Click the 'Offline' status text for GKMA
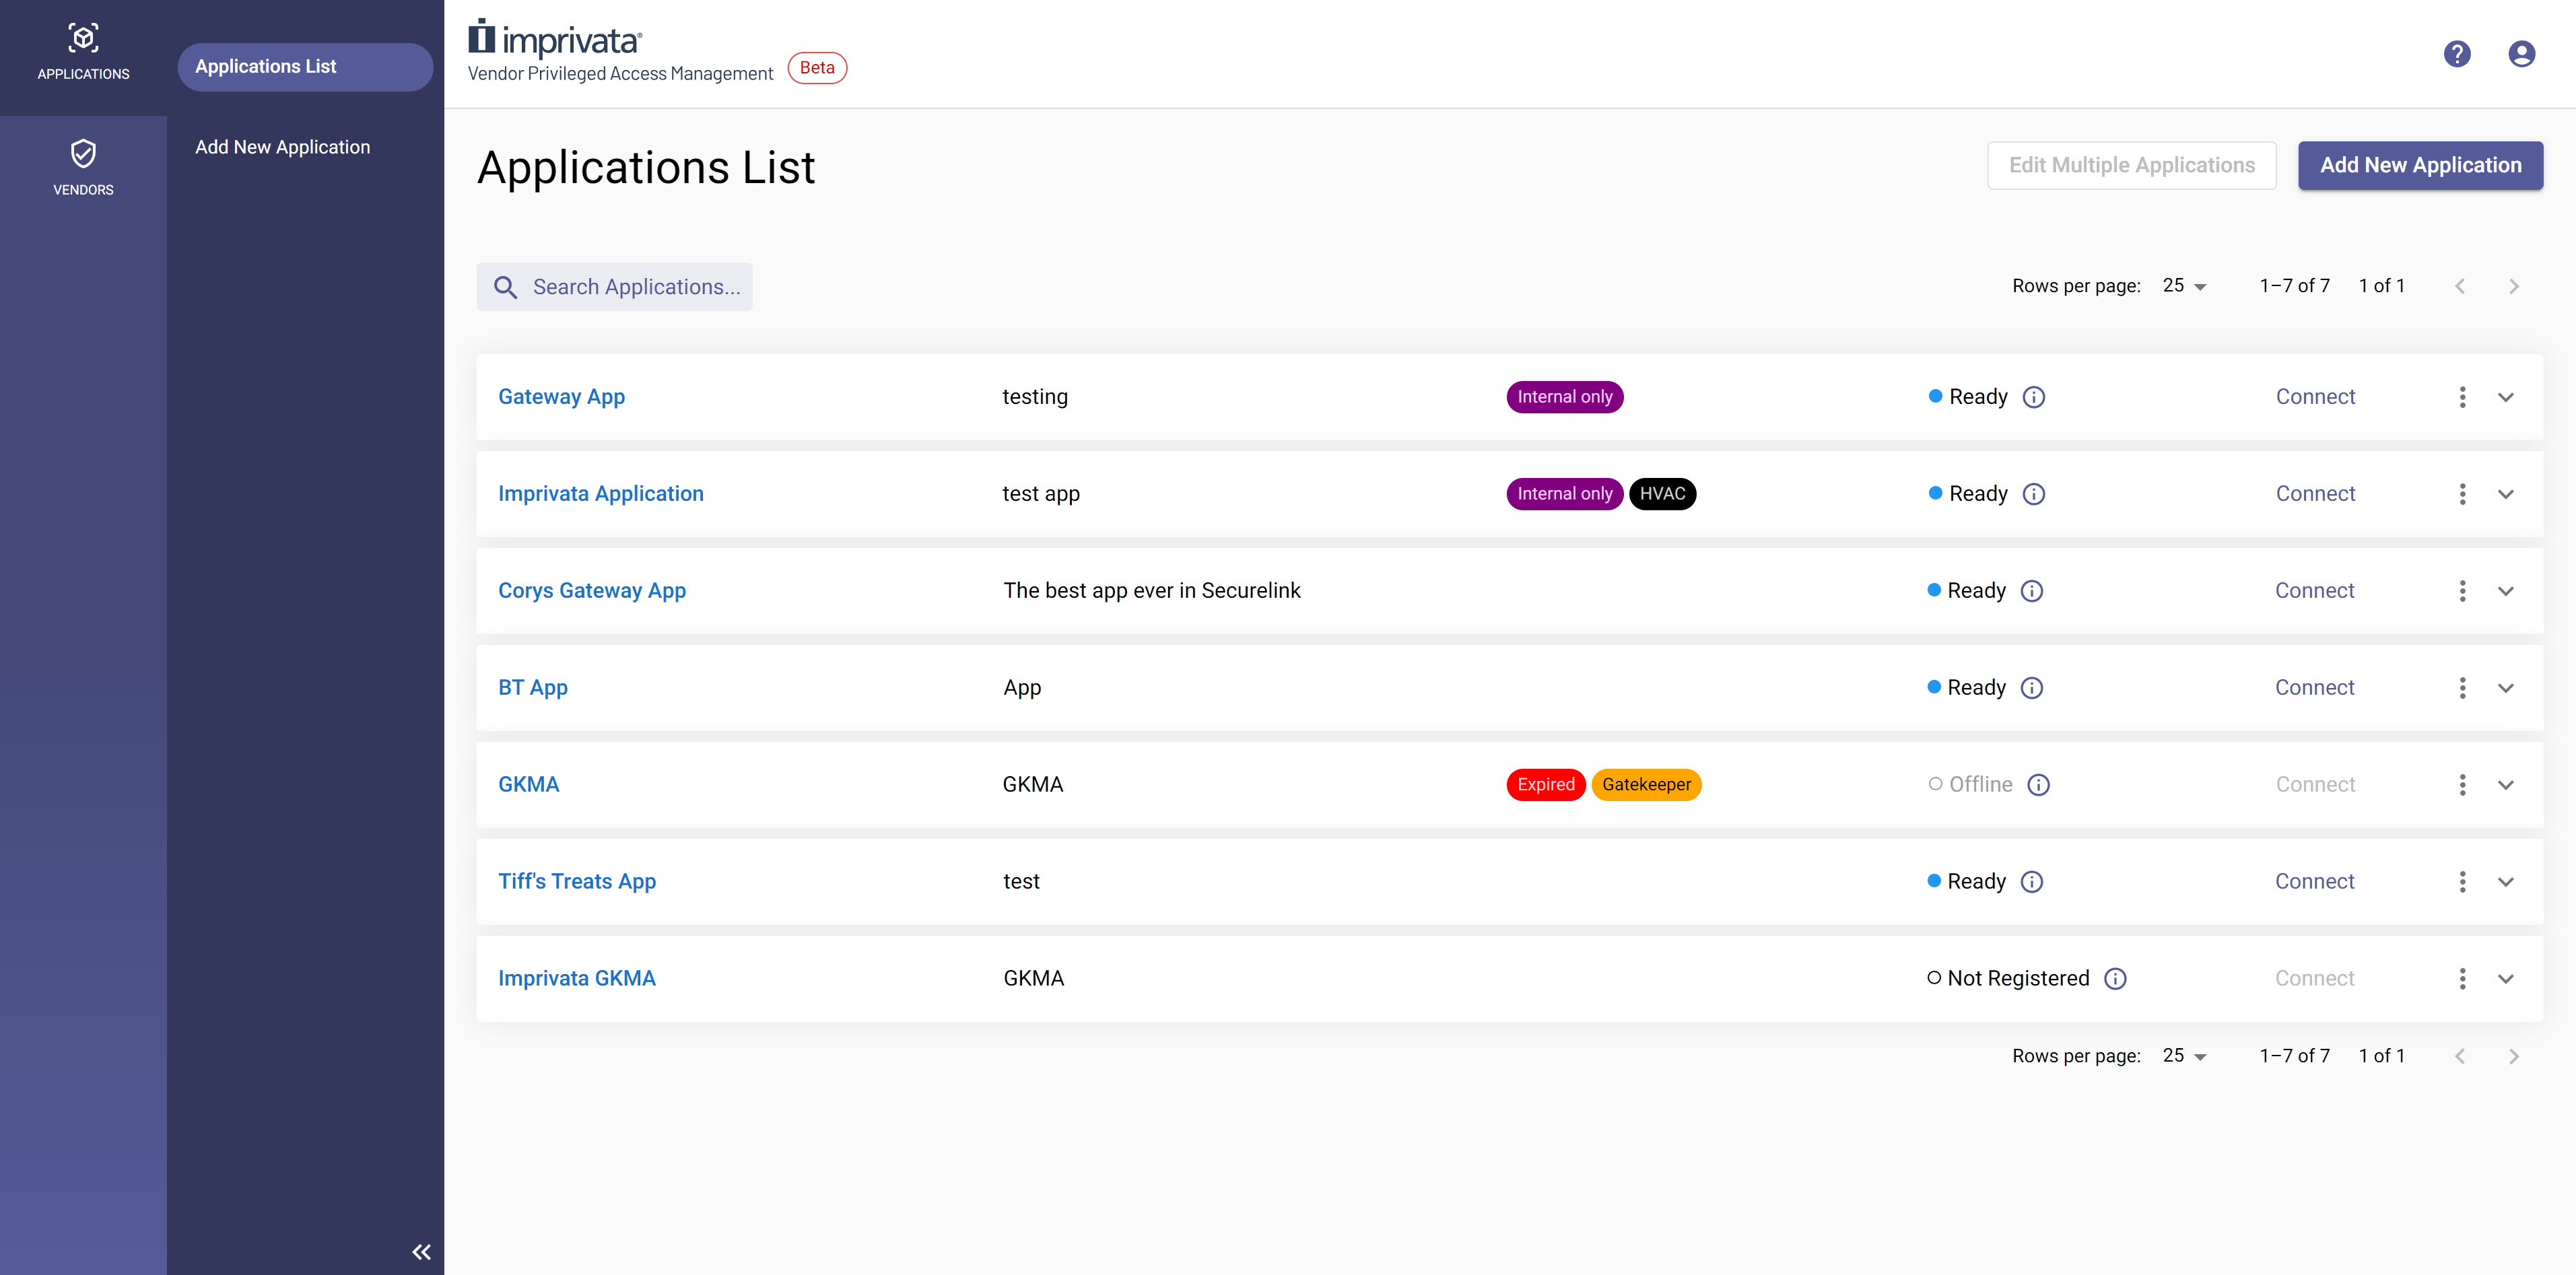The image size is (2576, 1275). (1980, 785)
